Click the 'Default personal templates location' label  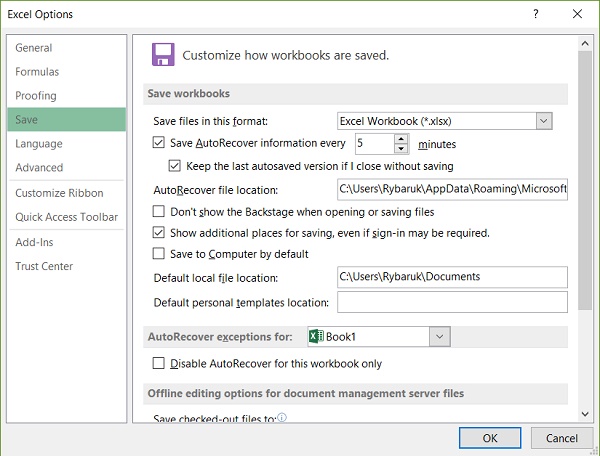pos(241,303)
